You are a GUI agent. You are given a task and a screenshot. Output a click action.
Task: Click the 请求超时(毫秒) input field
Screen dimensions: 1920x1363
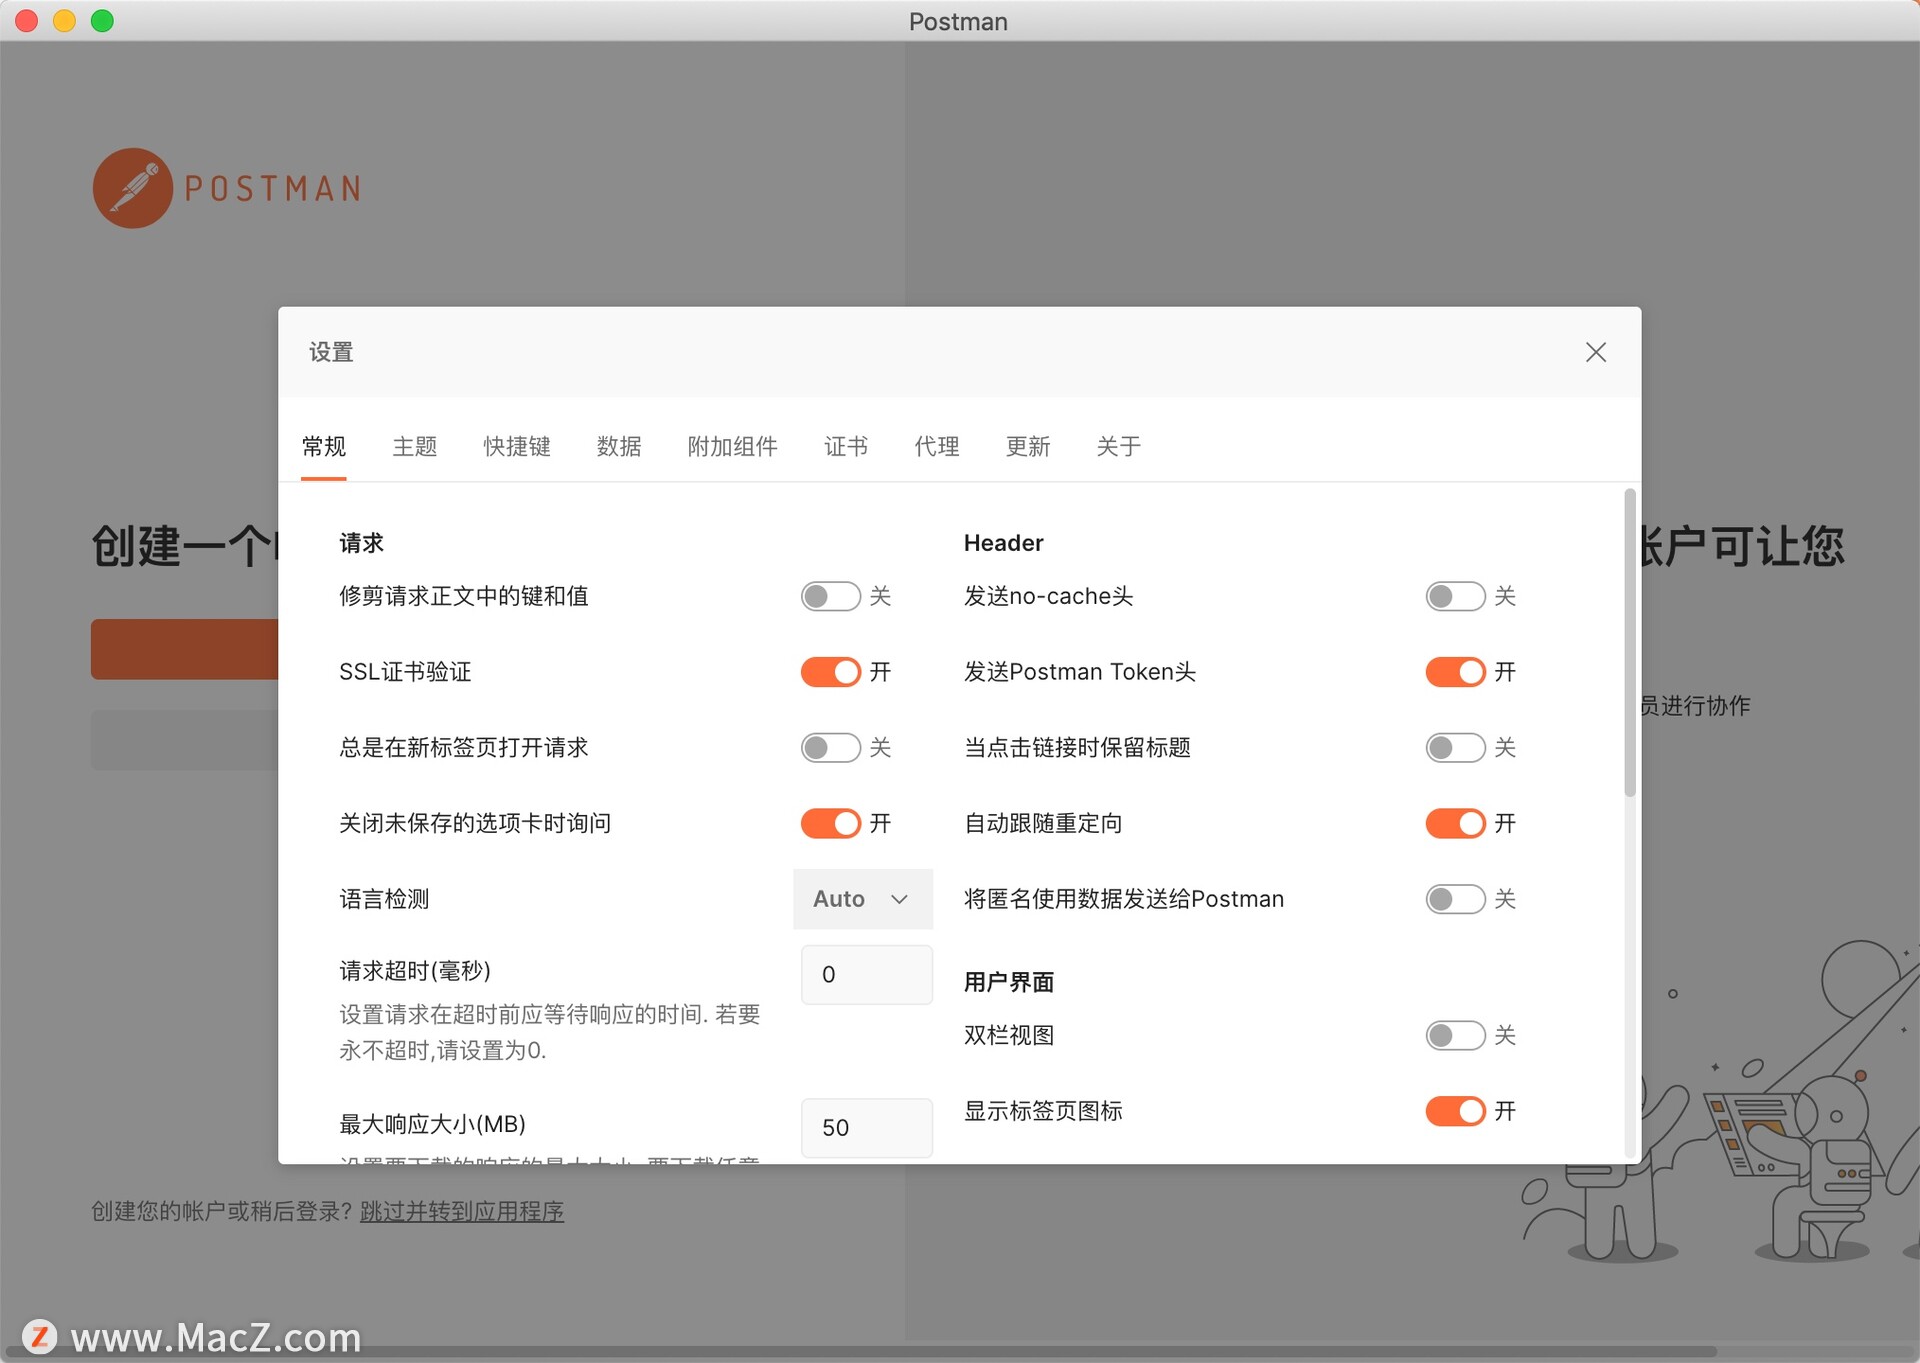coord(866,974)
